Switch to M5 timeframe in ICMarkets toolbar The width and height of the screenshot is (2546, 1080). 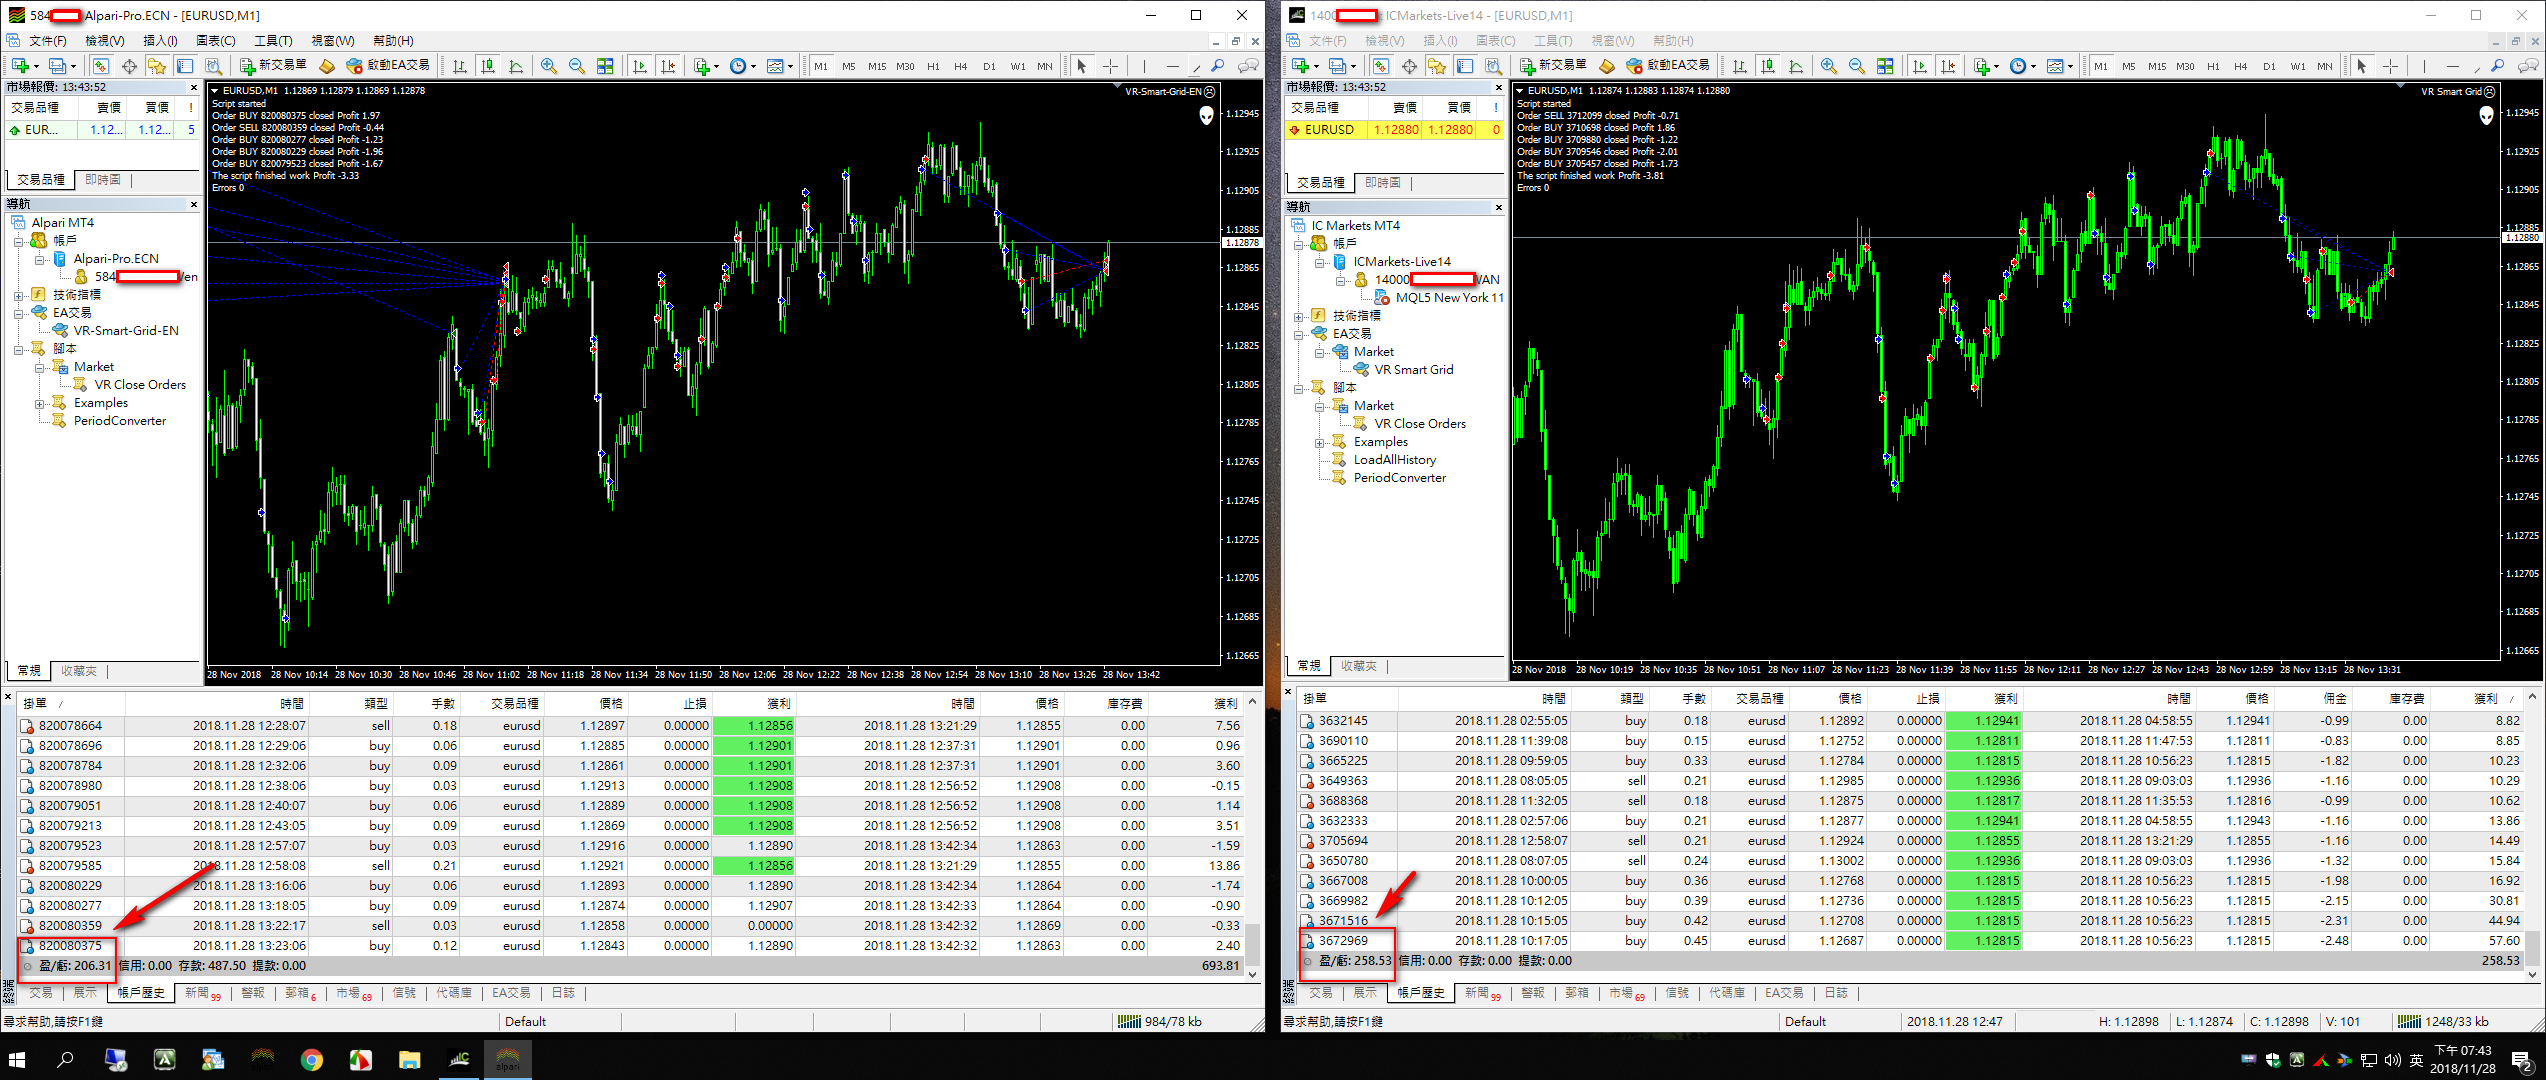2129,66
